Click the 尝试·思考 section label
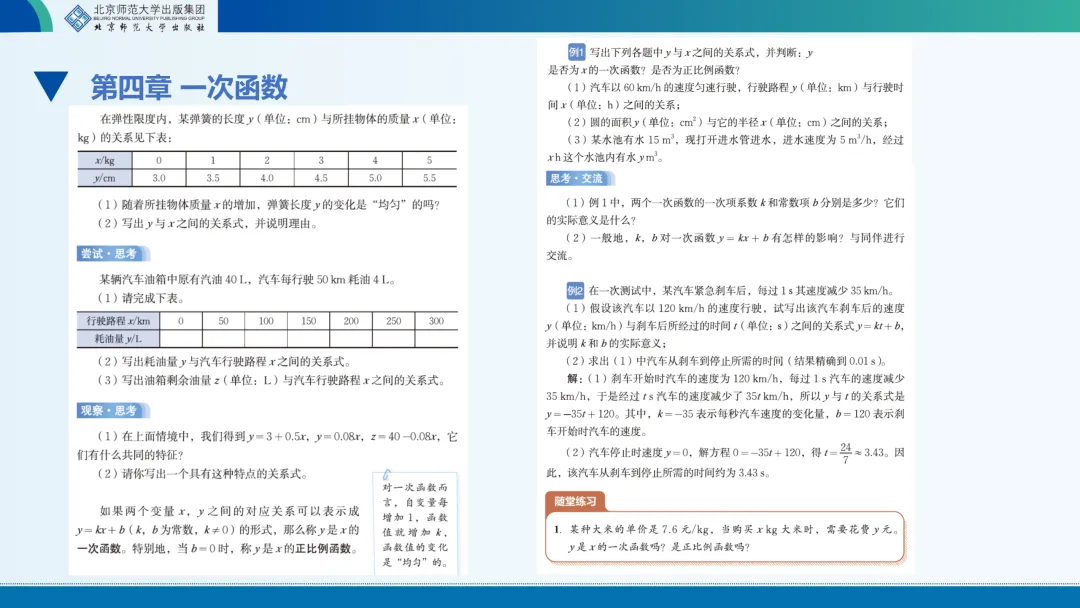Screen dimensions: 1080x608 pyautogui.click(x=112, y=253)
